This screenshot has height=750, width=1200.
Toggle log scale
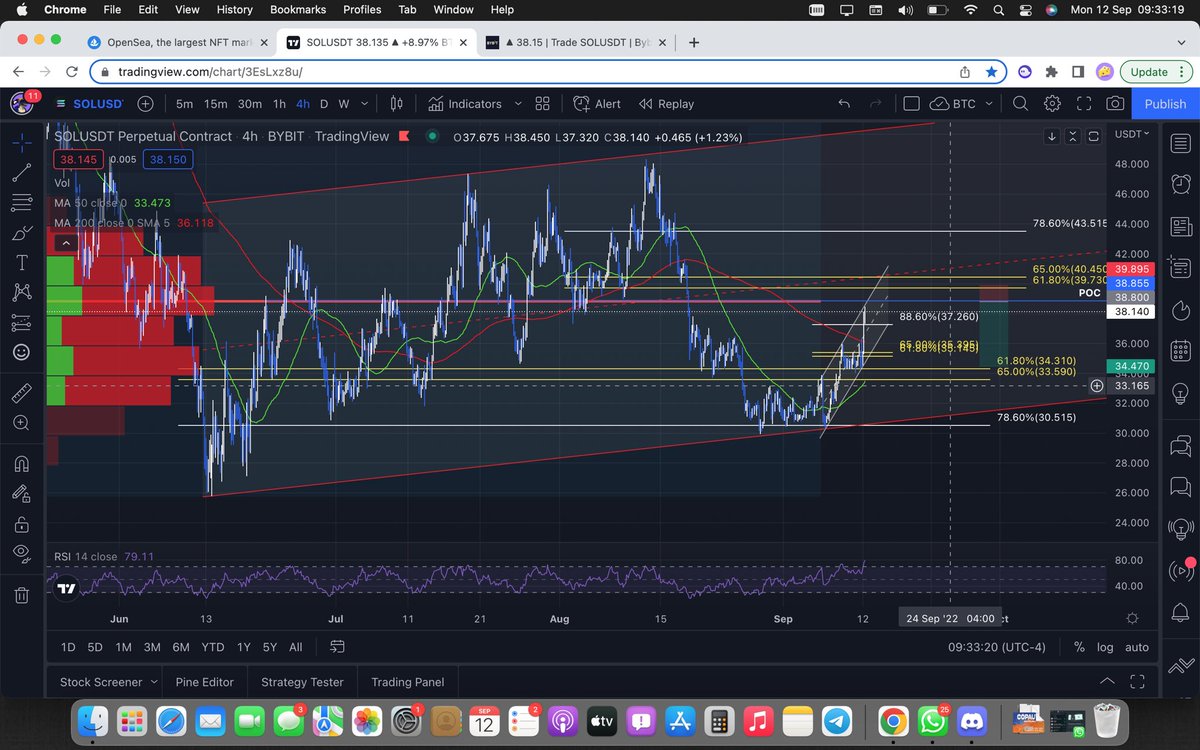point(1105,647)
